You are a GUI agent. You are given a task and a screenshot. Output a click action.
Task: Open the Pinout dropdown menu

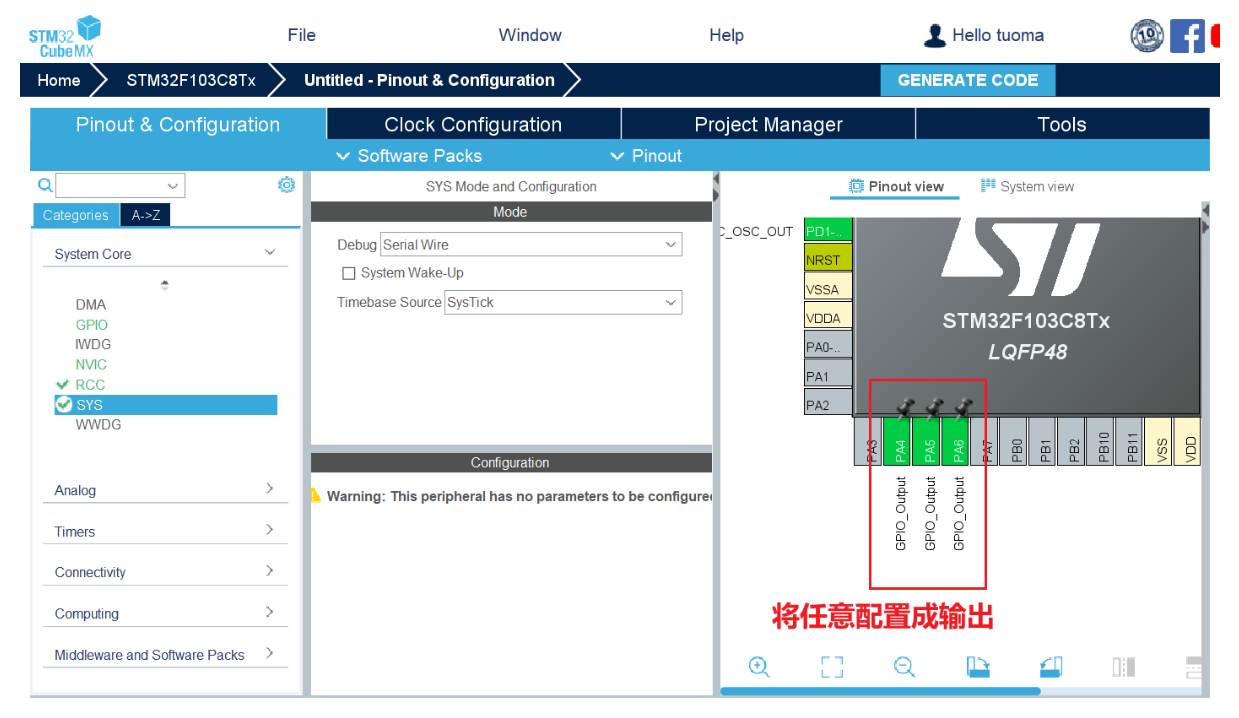point(646,156)
